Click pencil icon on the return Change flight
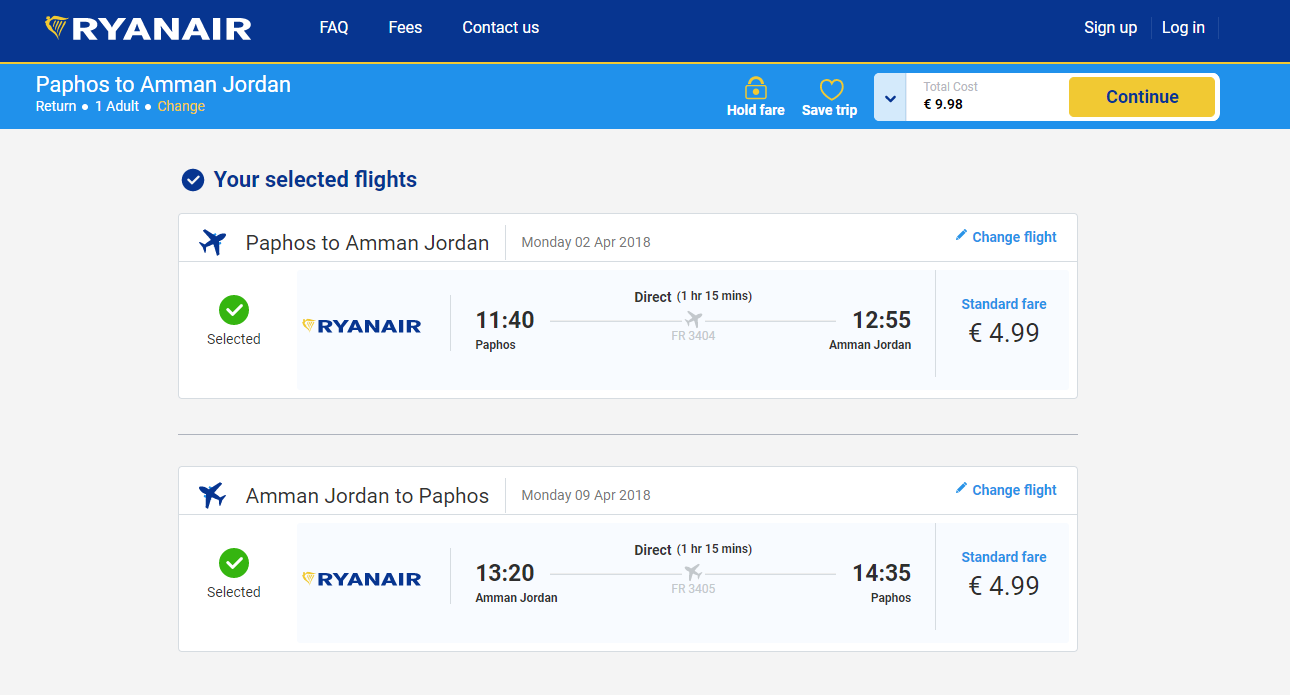This screenshot has height=695, width=1290. pyautogui.click(x=961, y=489)
